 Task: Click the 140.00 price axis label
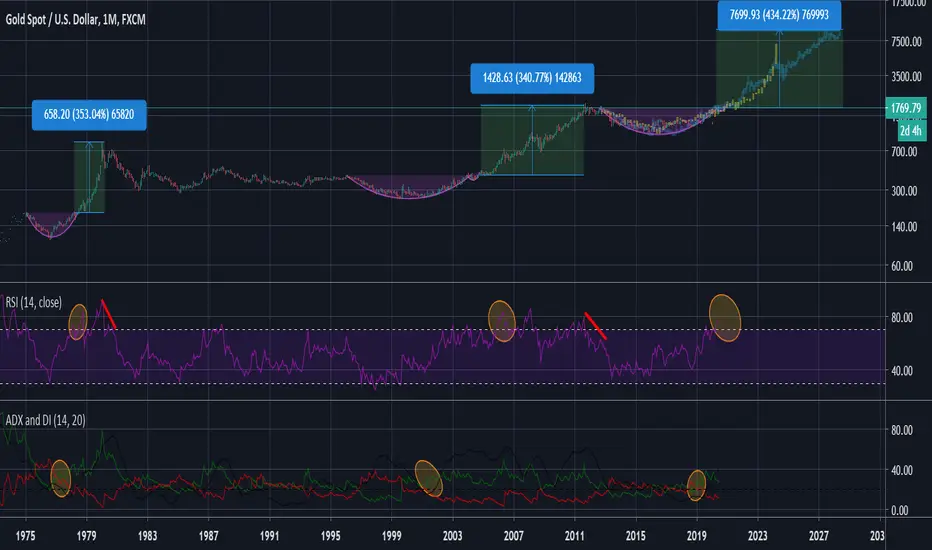click(905, 227)
